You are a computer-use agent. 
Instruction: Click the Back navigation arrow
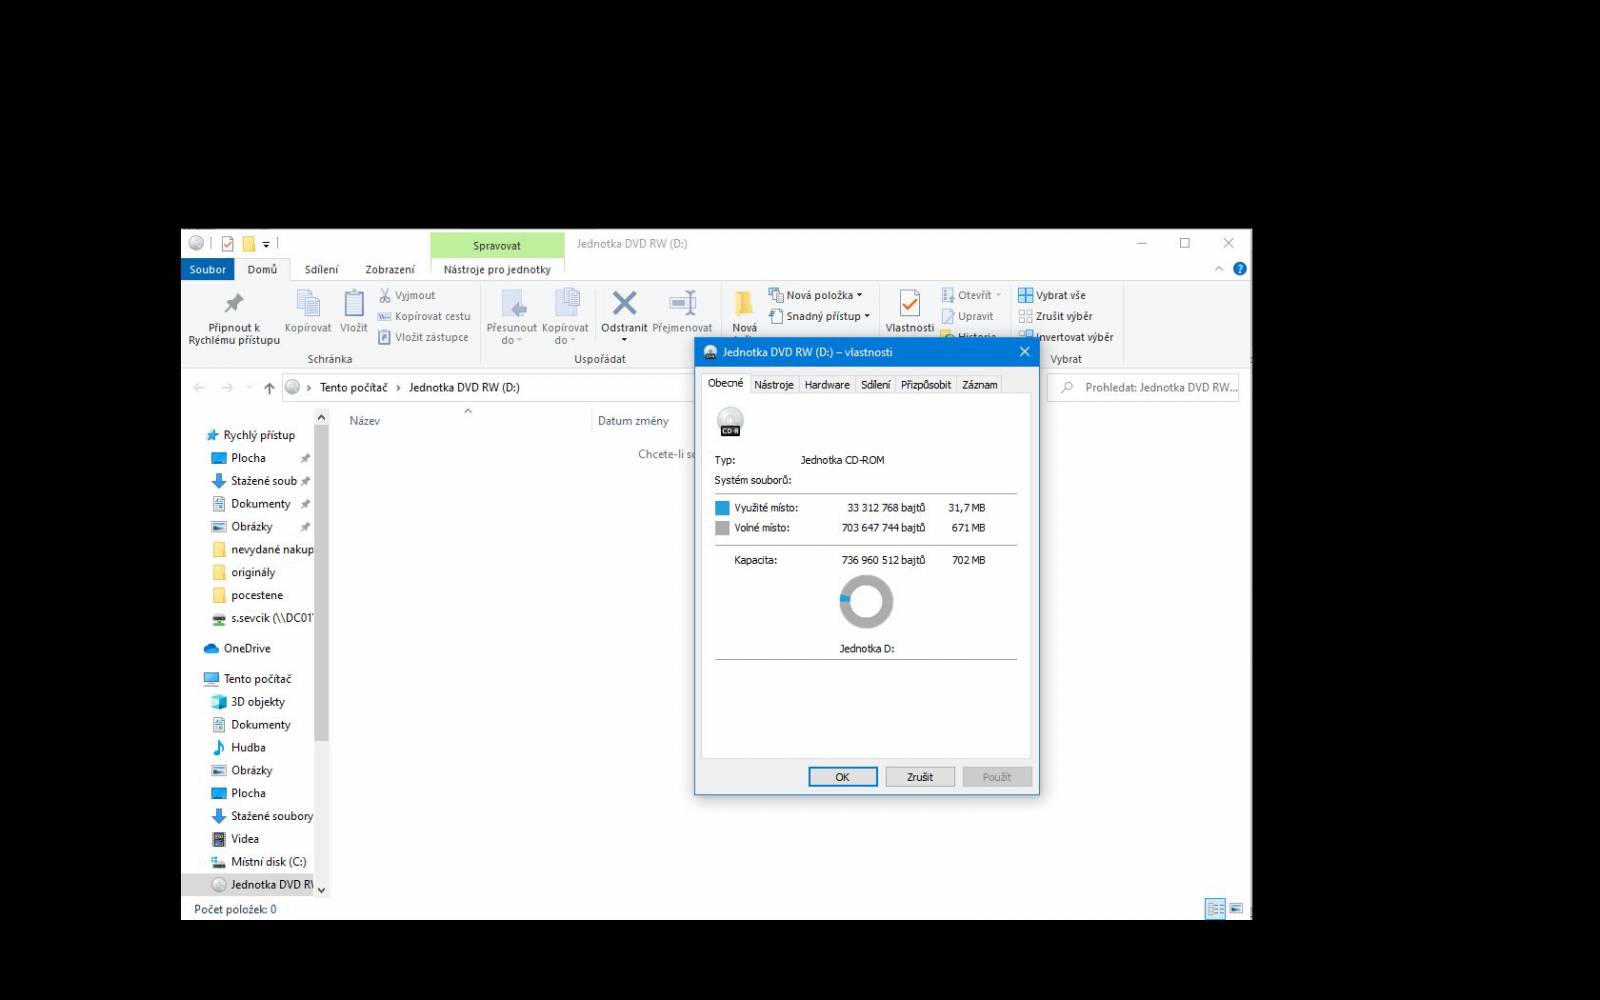[x=199, y=388]
